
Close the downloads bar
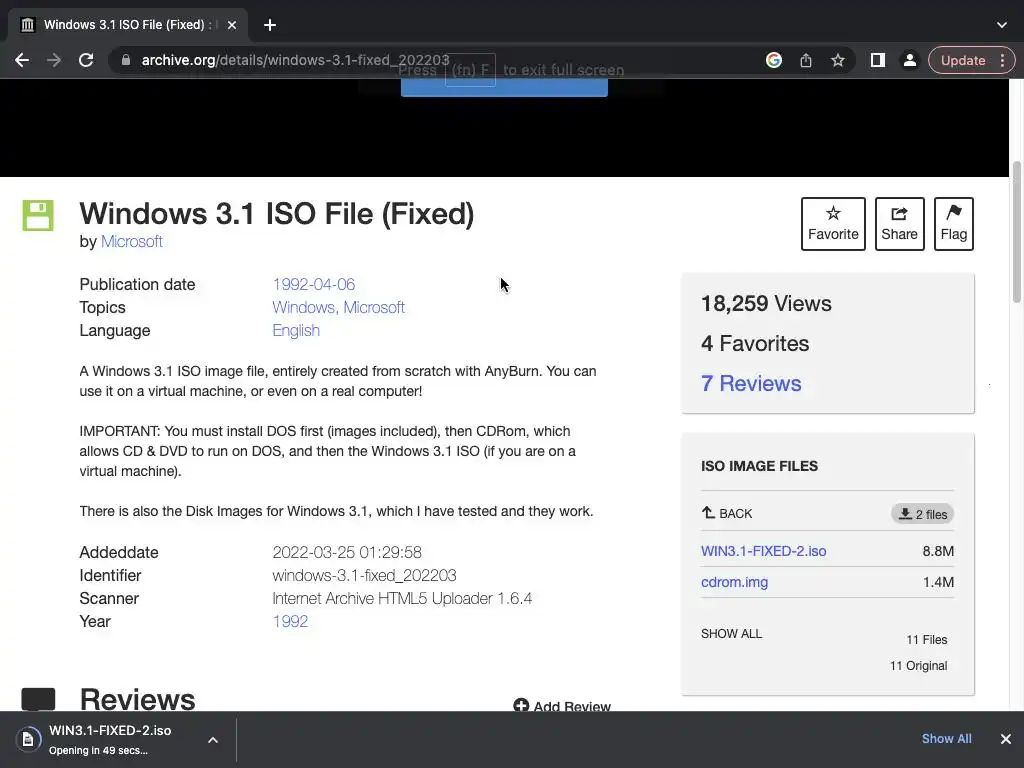pos(1006,739)
